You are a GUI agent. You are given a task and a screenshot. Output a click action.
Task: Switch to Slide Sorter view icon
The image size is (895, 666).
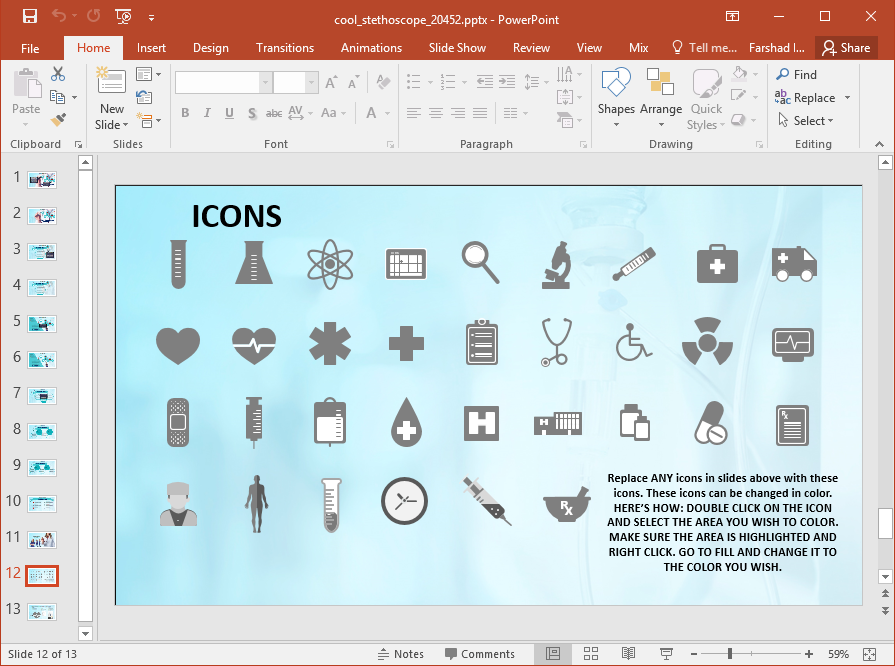click(x=591, y=653)
